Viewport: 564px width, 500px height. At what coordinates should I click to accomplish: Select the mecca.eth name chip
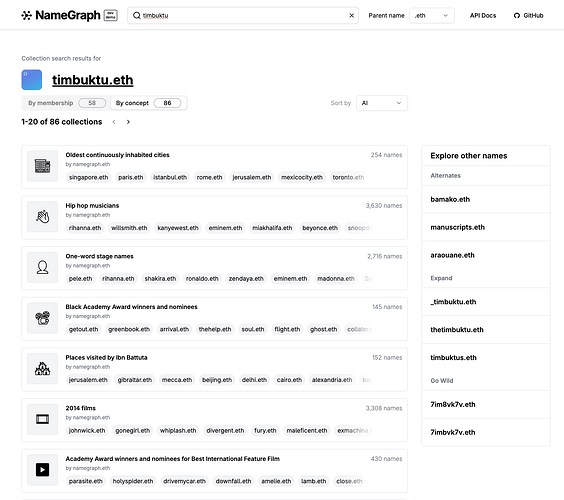(x=177, y=380)
